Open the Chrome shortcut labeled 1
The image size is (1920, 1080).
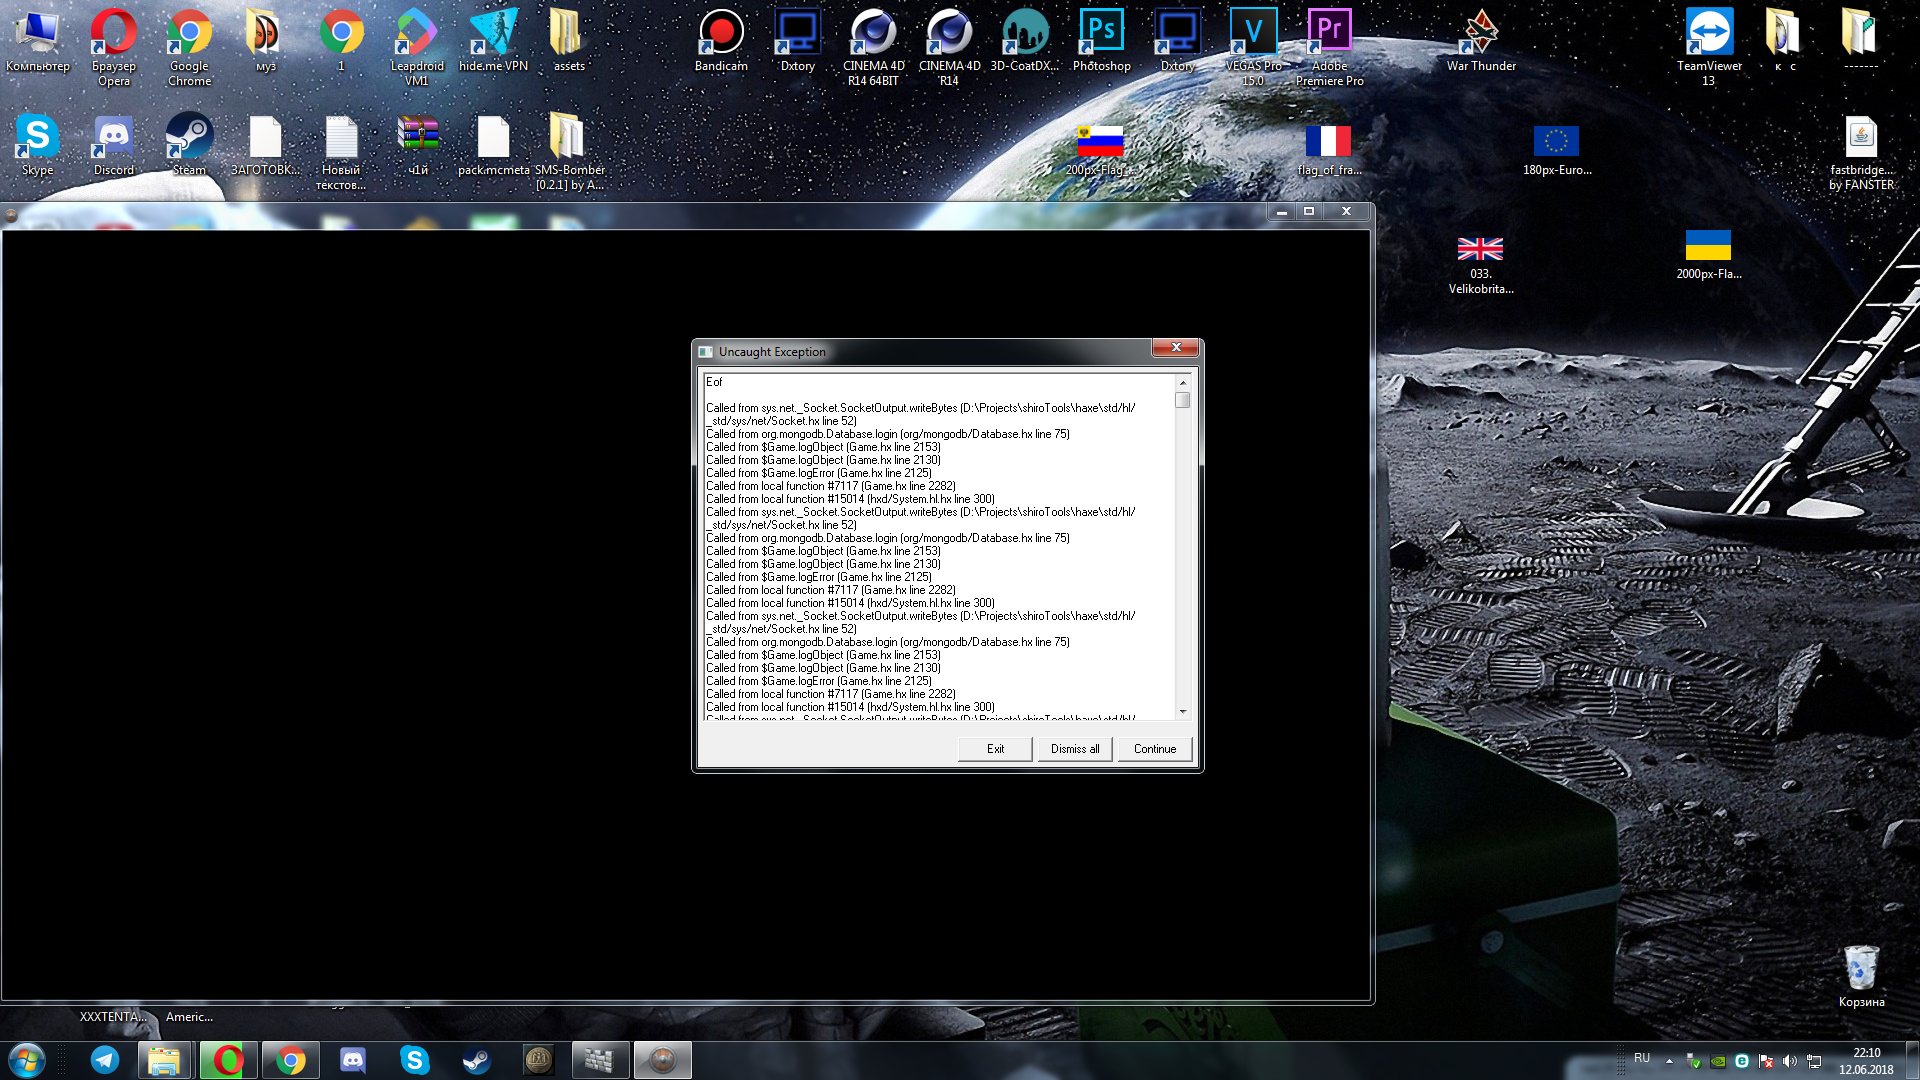pos(341,42)
